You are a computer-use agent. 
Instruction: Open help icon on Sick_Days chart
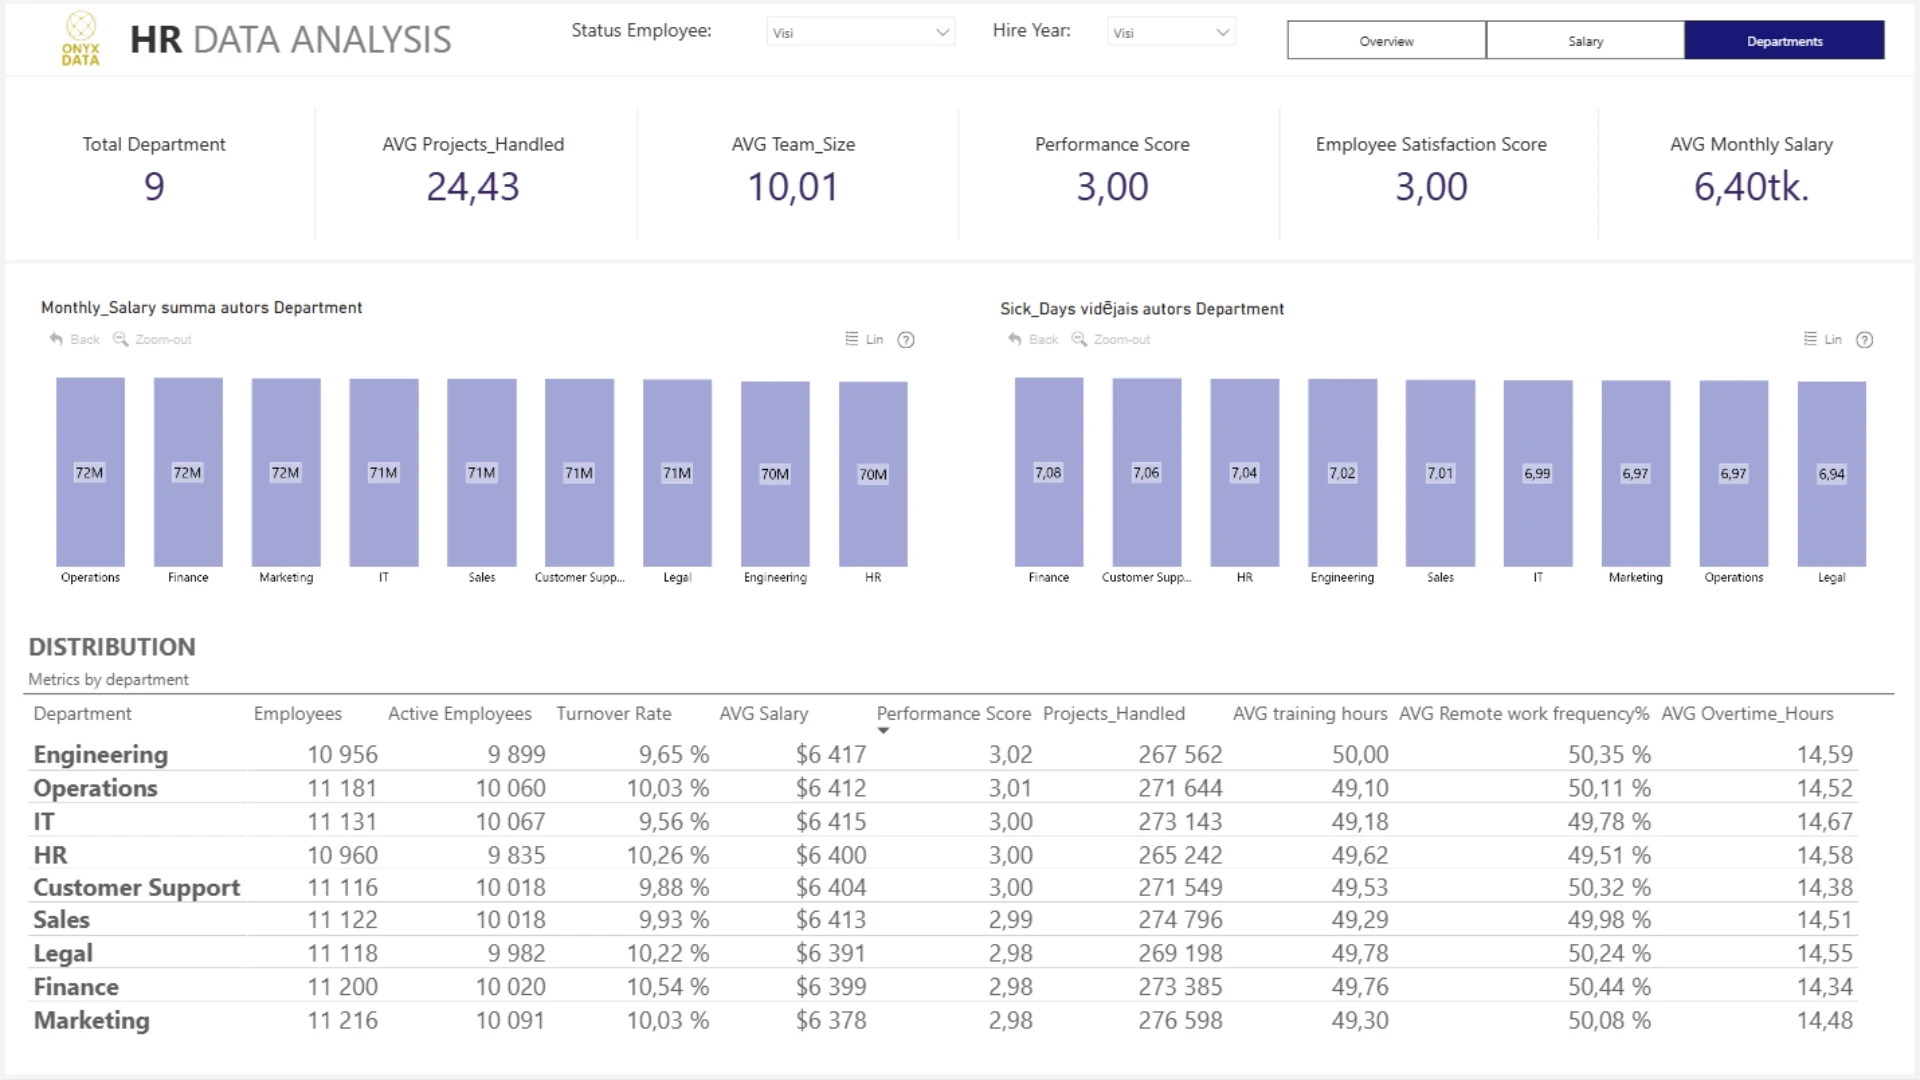pos(1864,340)
